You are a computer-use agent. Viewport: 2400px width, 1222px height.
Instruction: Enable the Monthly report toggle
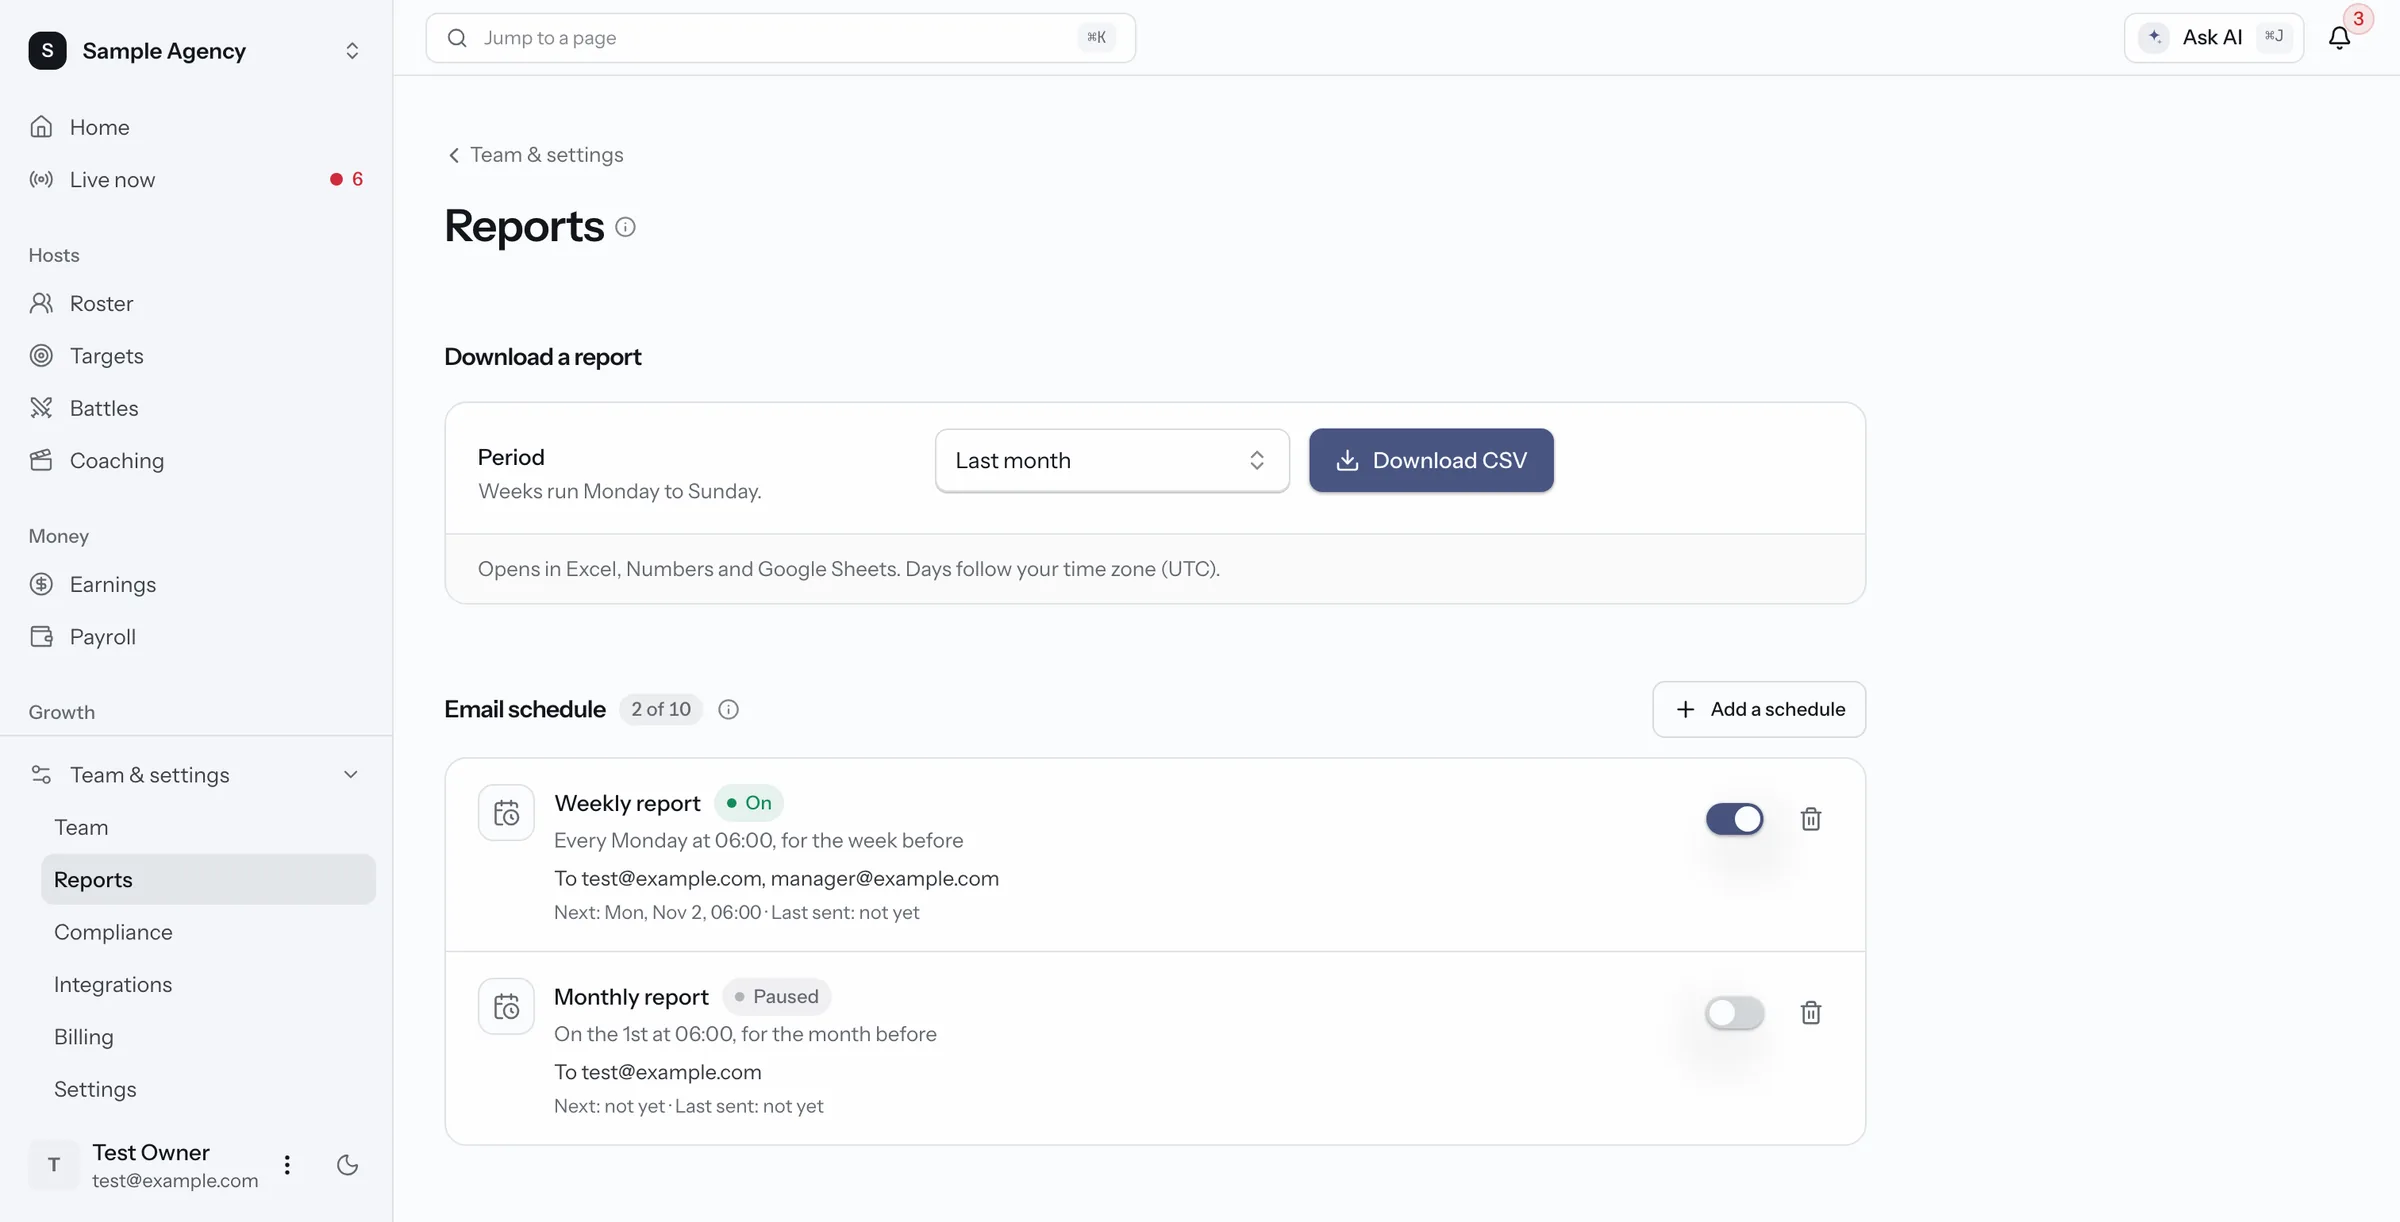[x=1735, y=1013]
